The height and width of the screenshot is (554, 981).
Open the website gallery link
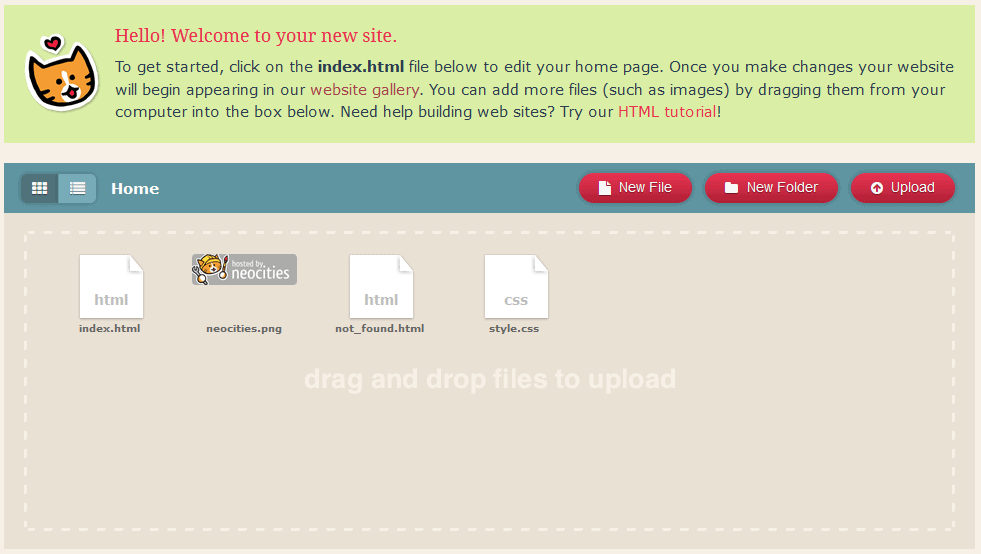click(x=366, y=90)
